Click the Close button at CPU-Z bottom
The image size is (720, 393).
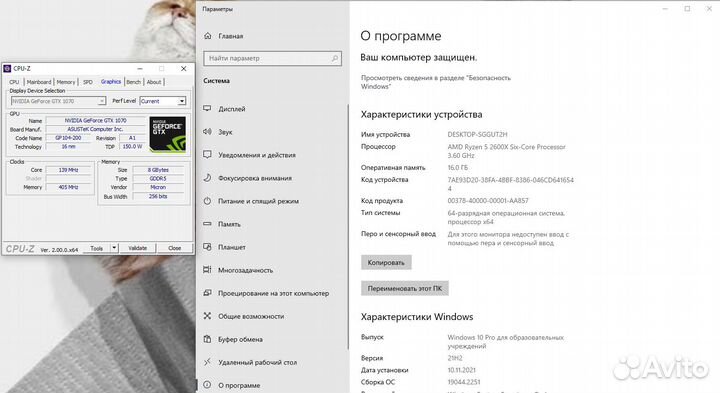click(174, 248)
